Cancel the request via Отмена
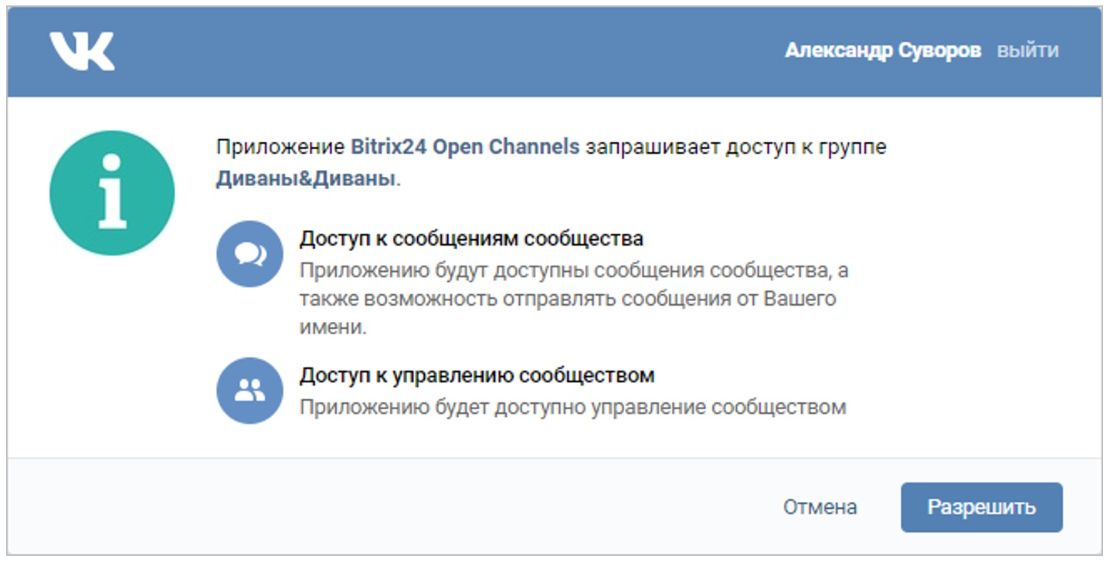Screen dimensions: 1110x562 [x=820, y=507]
